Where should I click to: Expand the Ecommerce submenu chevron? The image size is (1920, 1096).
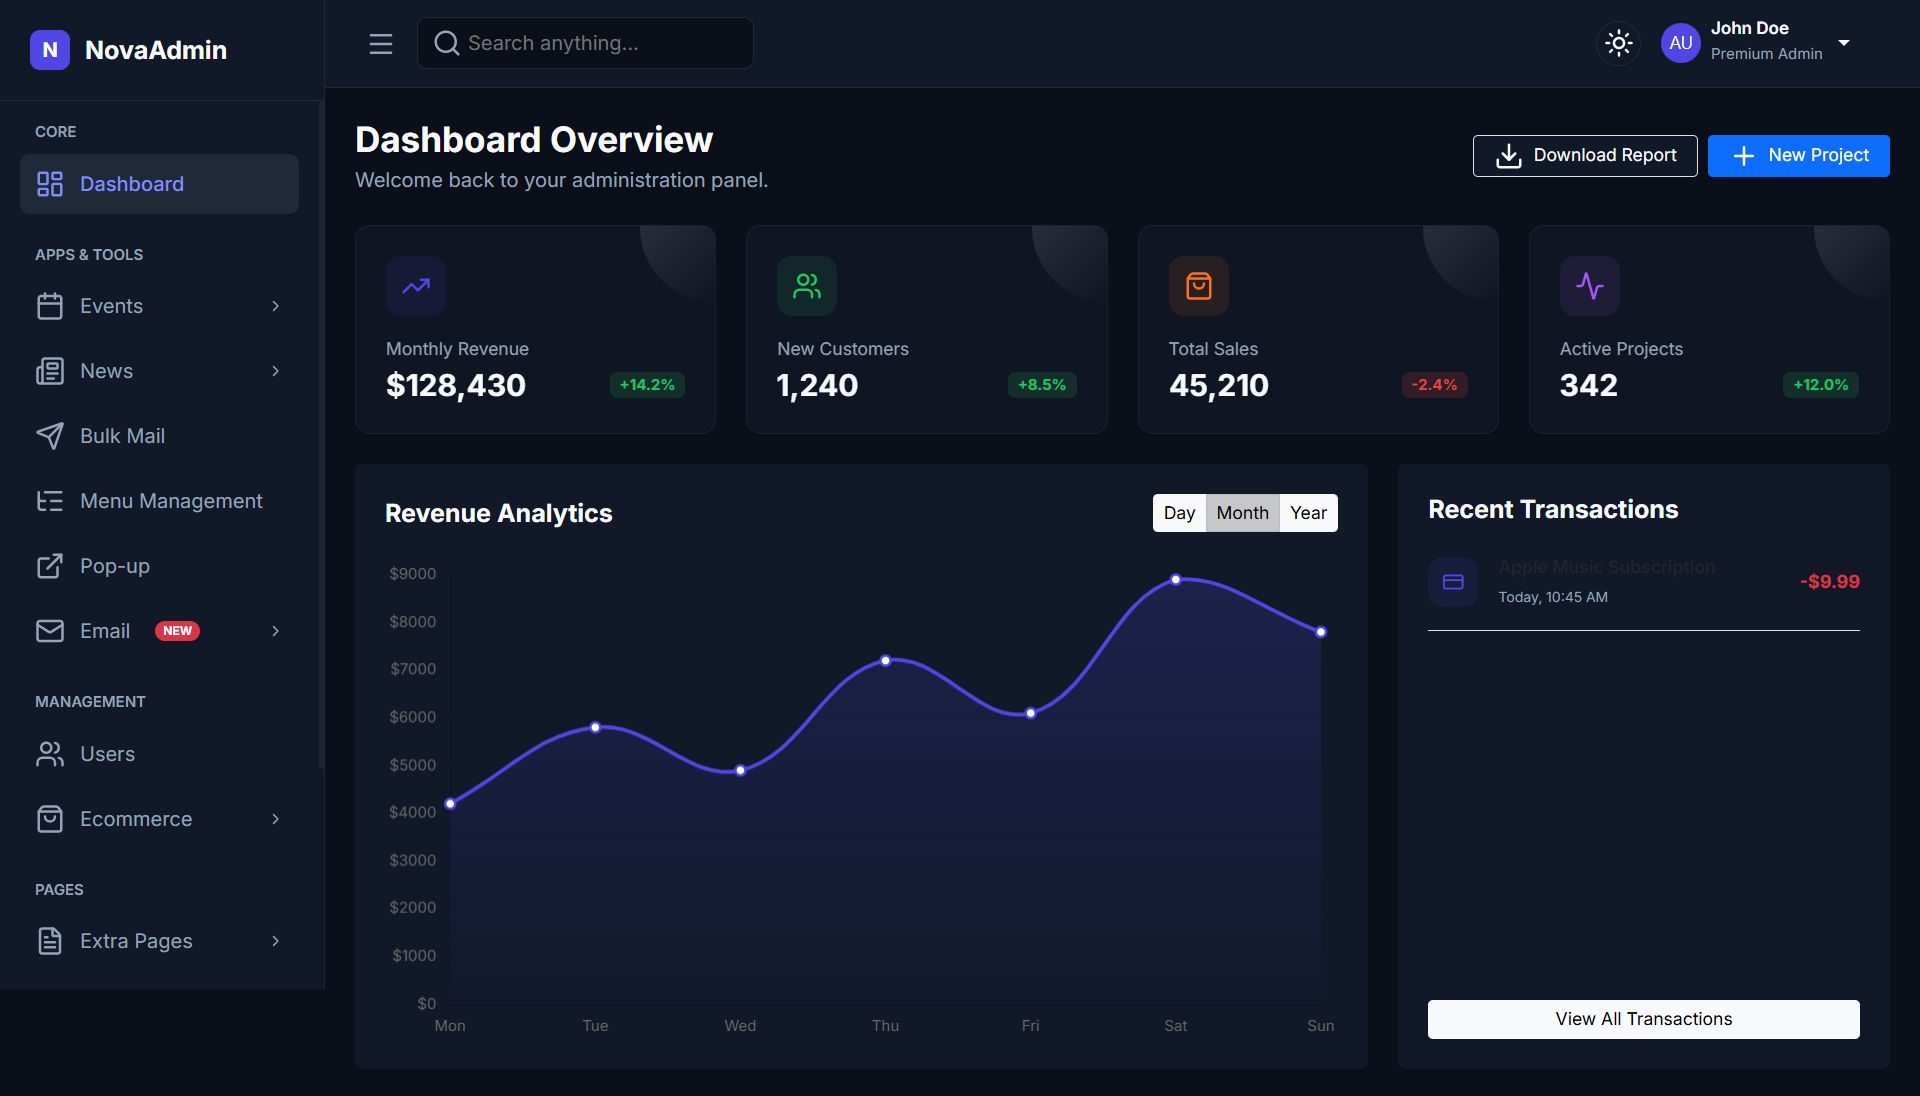coord(276,819)
